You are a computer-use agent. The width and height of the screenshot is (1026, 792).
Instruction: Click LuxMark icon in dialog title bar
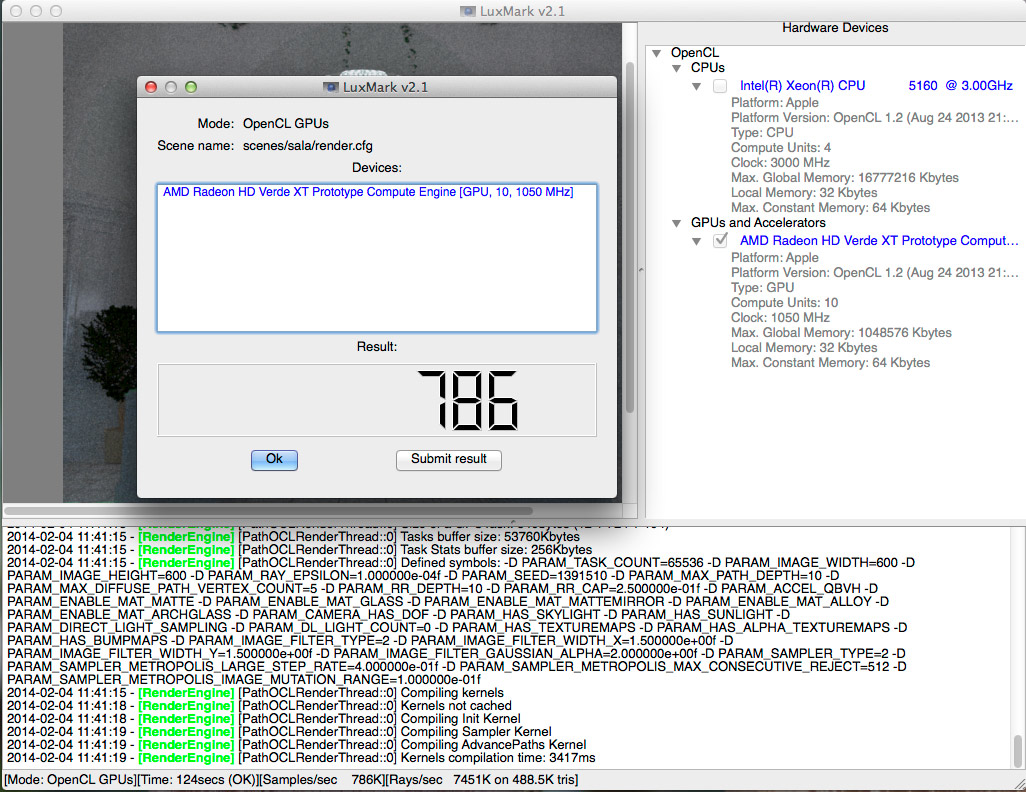pyautogui.click(x=331, y=87)
